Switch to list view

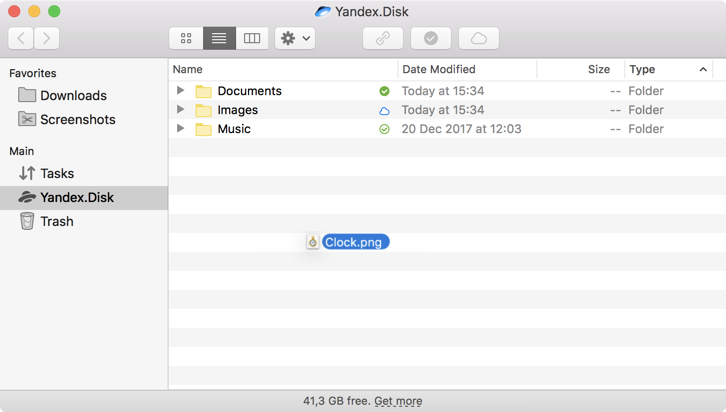click(x=219, y=38)
